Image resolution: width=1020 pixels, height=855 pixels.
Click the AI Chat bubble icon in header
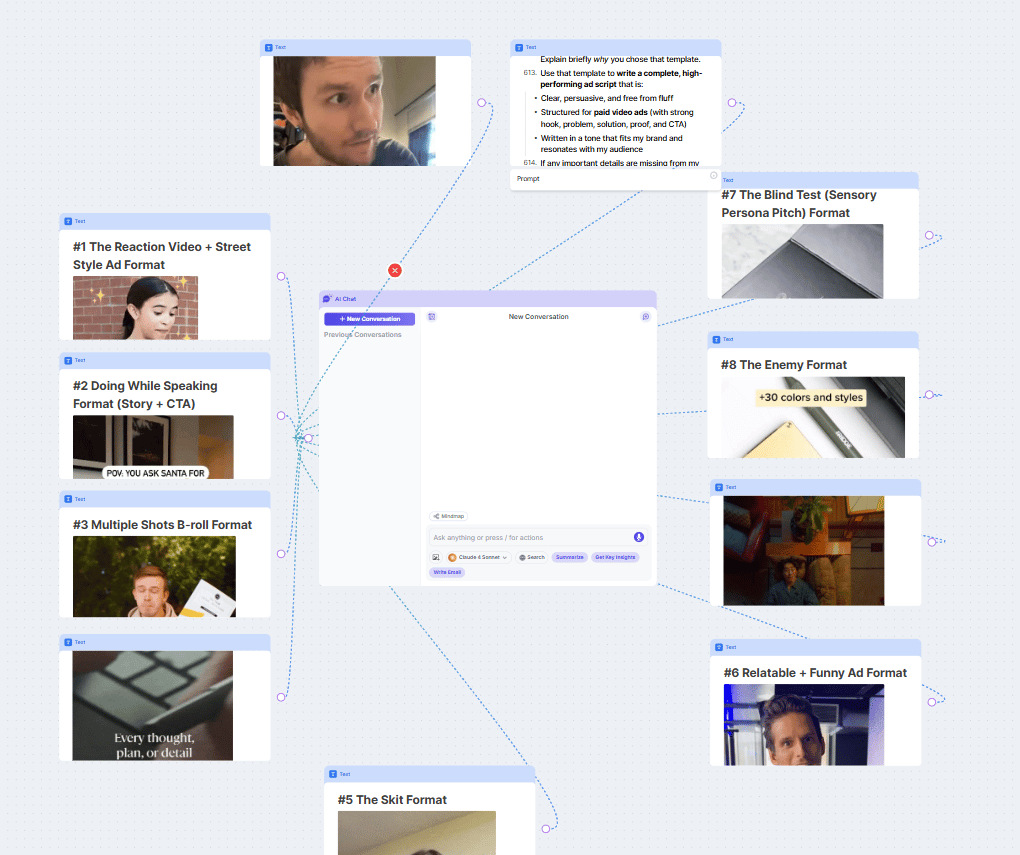point(327,299)
